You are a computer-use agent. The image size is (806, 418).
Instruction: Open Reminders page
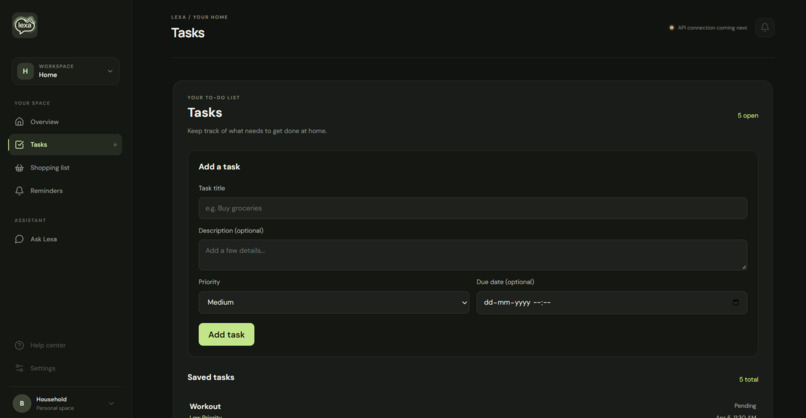pos(65,191)
